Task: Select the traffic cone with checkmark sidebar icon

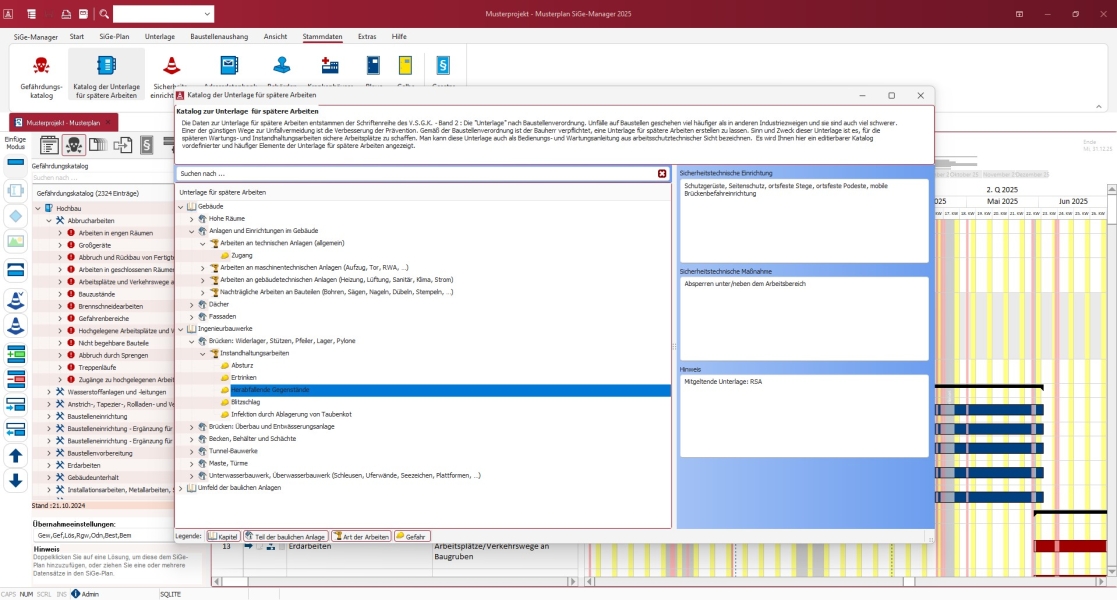Action: coord(16,300)
